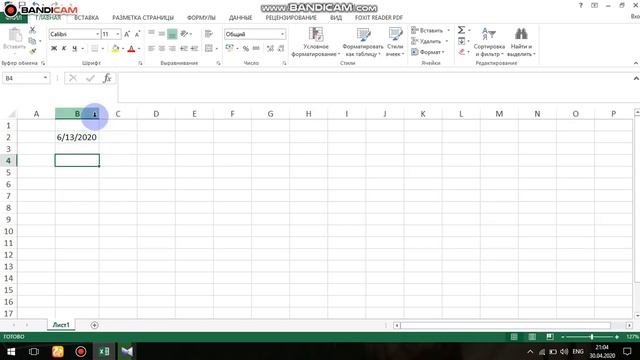
Task: Open the FOXIT READER PDF tab
Action: point(379,18)
